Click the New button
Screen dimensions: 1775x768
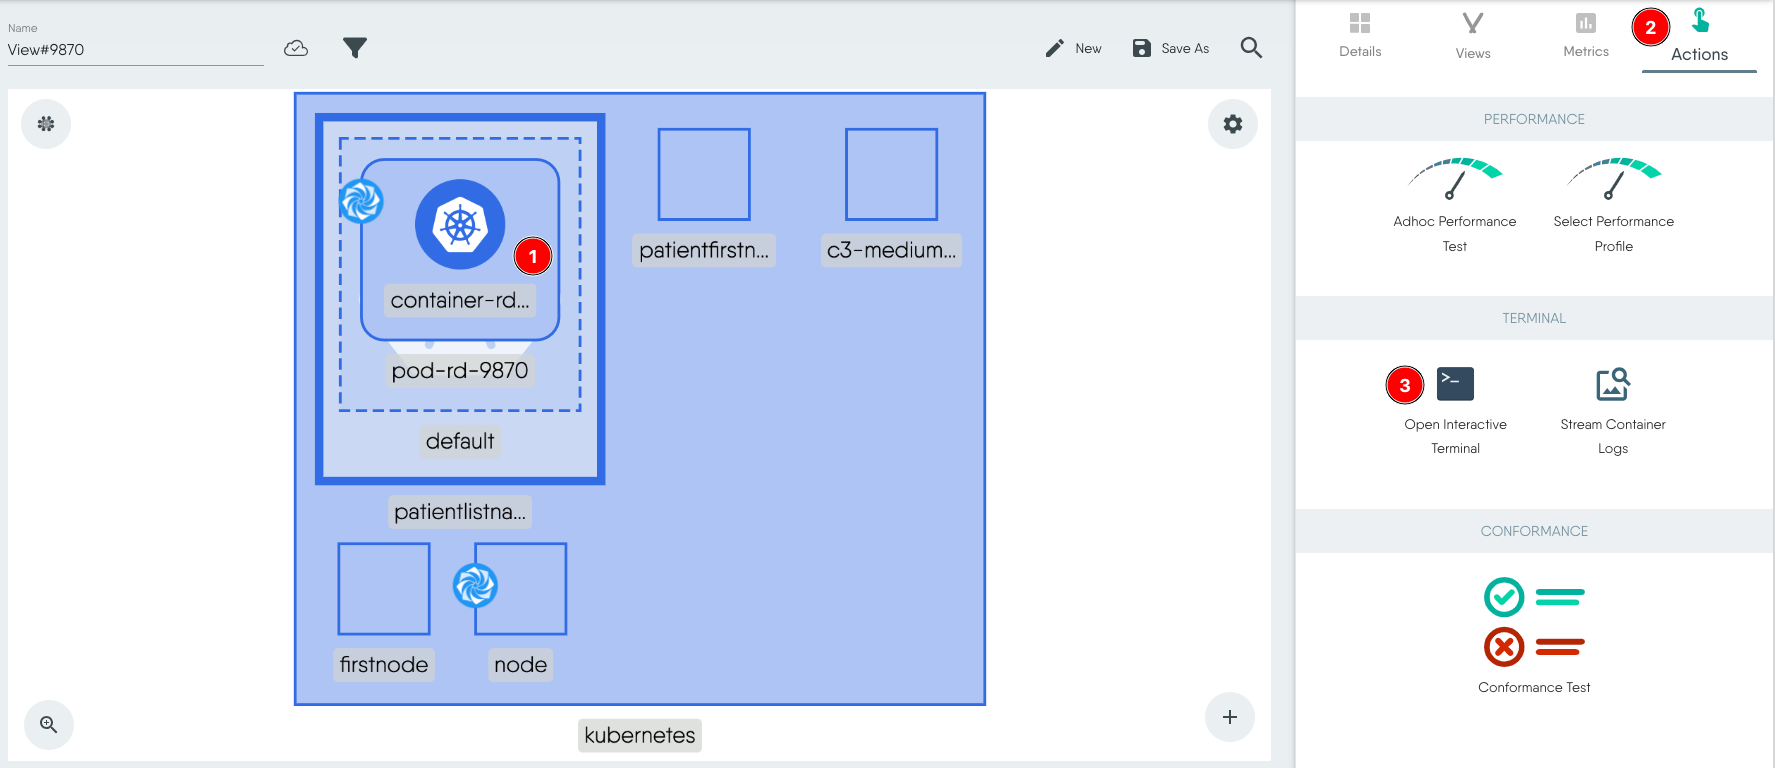click(x=1074, y=48)
